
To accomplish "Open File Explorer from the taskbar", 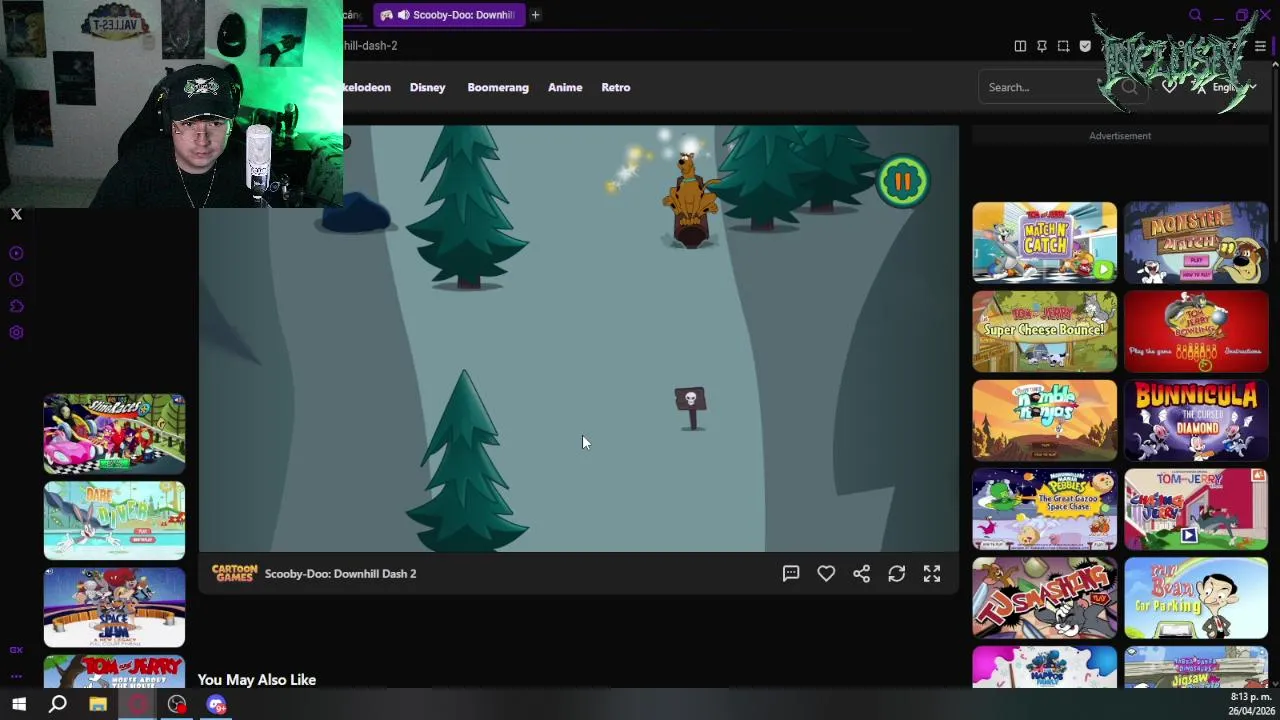I will [x=98, y=704].
